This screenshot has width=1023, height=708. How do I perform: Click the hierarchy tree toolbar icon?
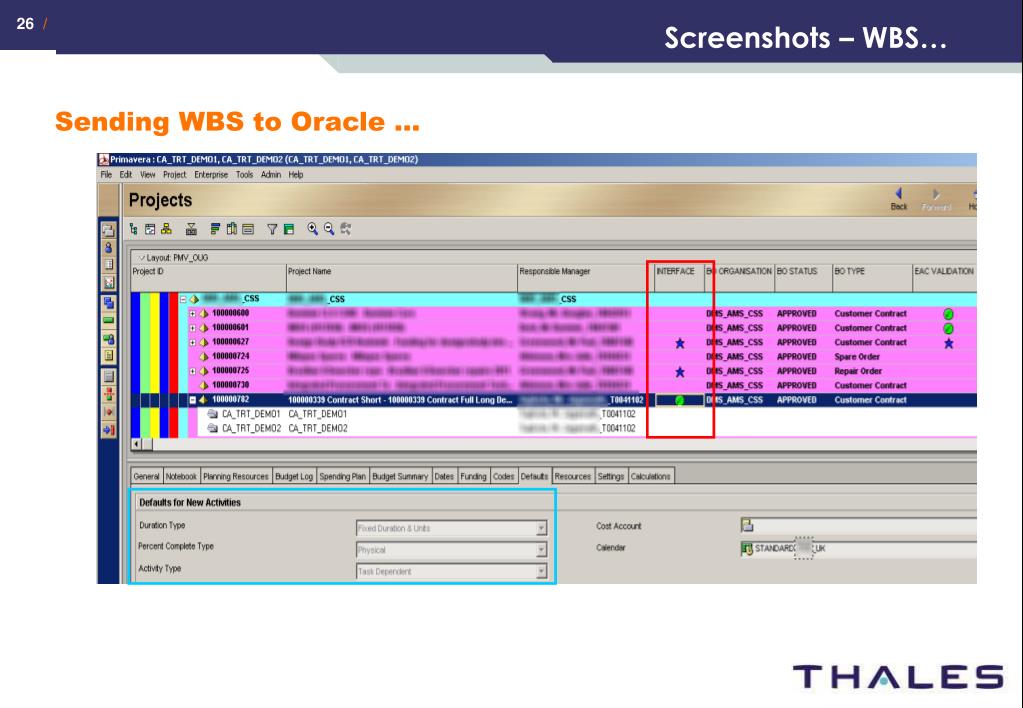(x=134, y=229)
